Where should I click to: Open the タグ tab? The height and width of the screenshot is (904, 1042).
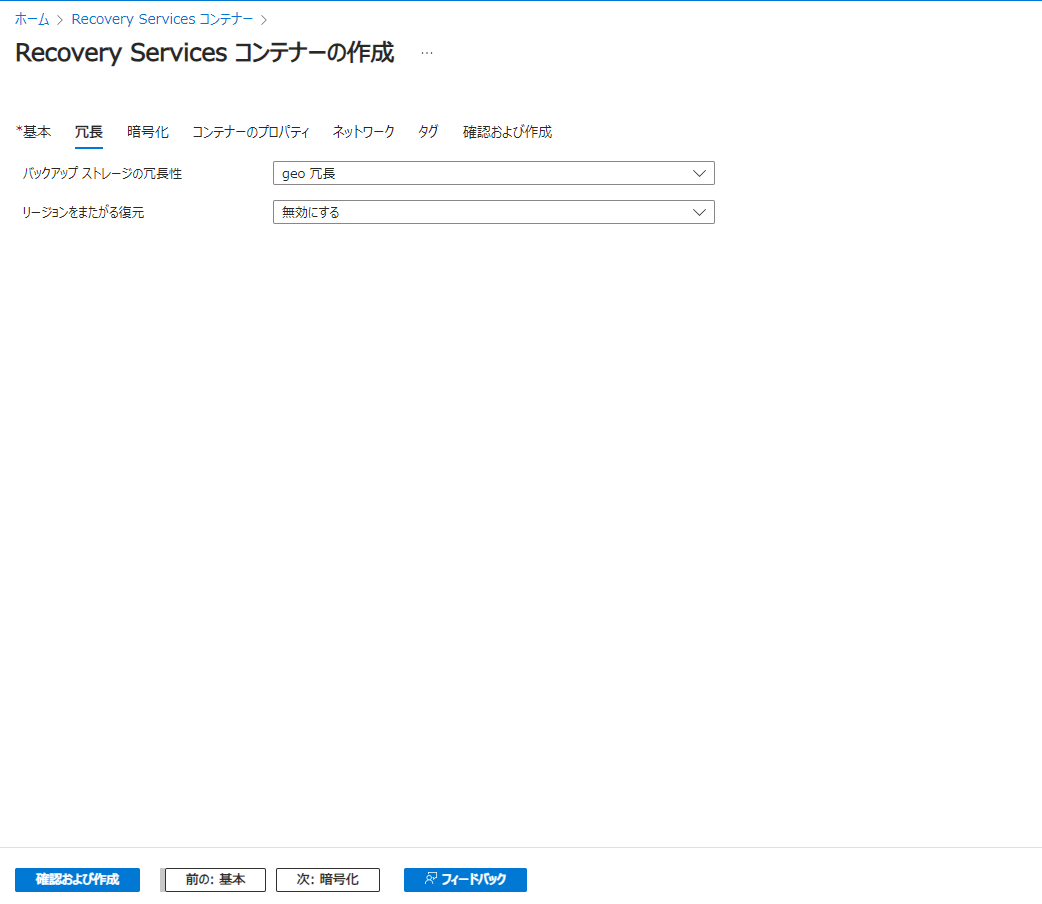[x=427, y=131]
